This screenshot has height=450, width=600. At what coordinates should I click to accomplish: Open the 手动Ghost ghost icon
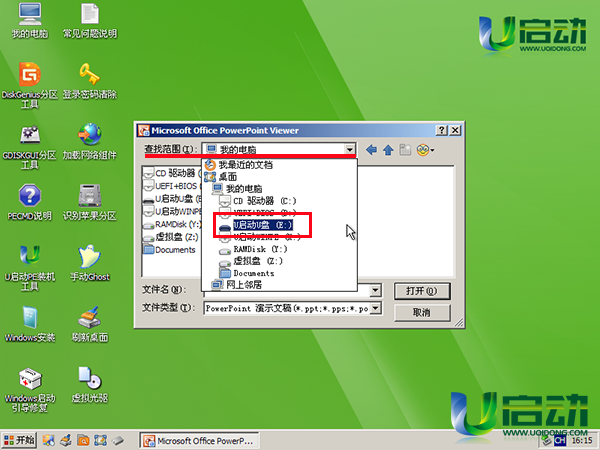(90, 263)
